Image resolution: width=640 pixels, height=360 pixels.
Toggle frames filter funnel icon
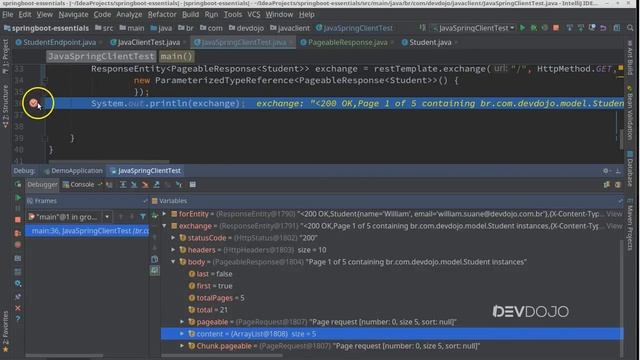(x=142, y=217)
